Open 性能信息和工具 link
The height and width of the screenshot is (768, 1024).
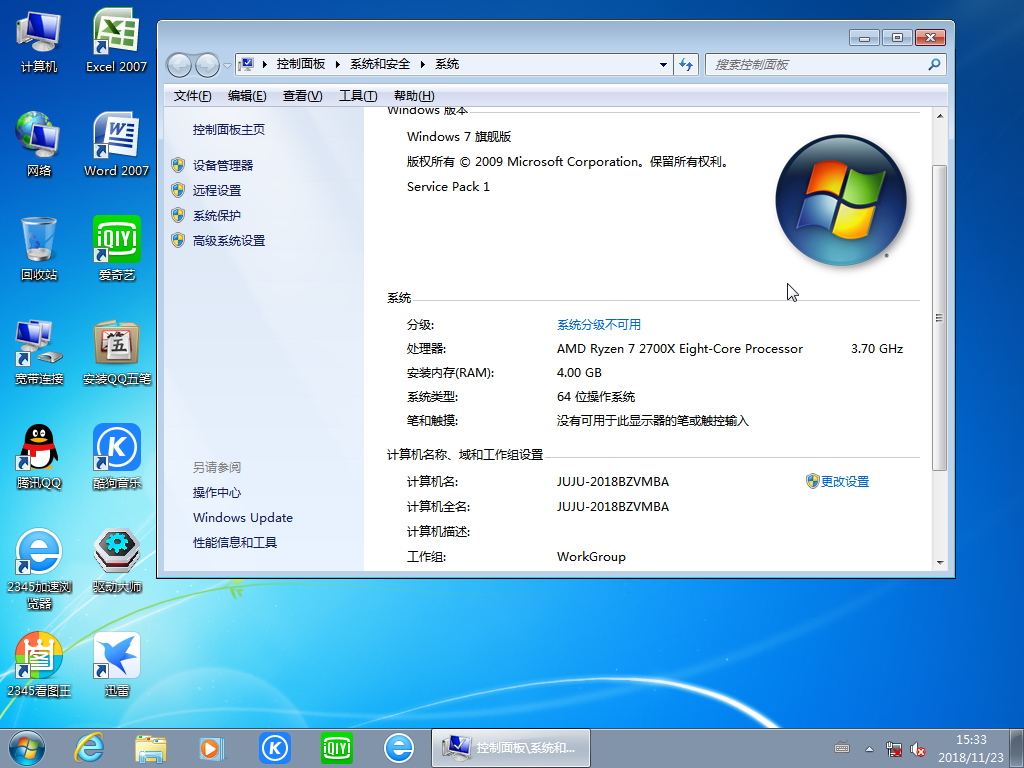coord(235,542)
